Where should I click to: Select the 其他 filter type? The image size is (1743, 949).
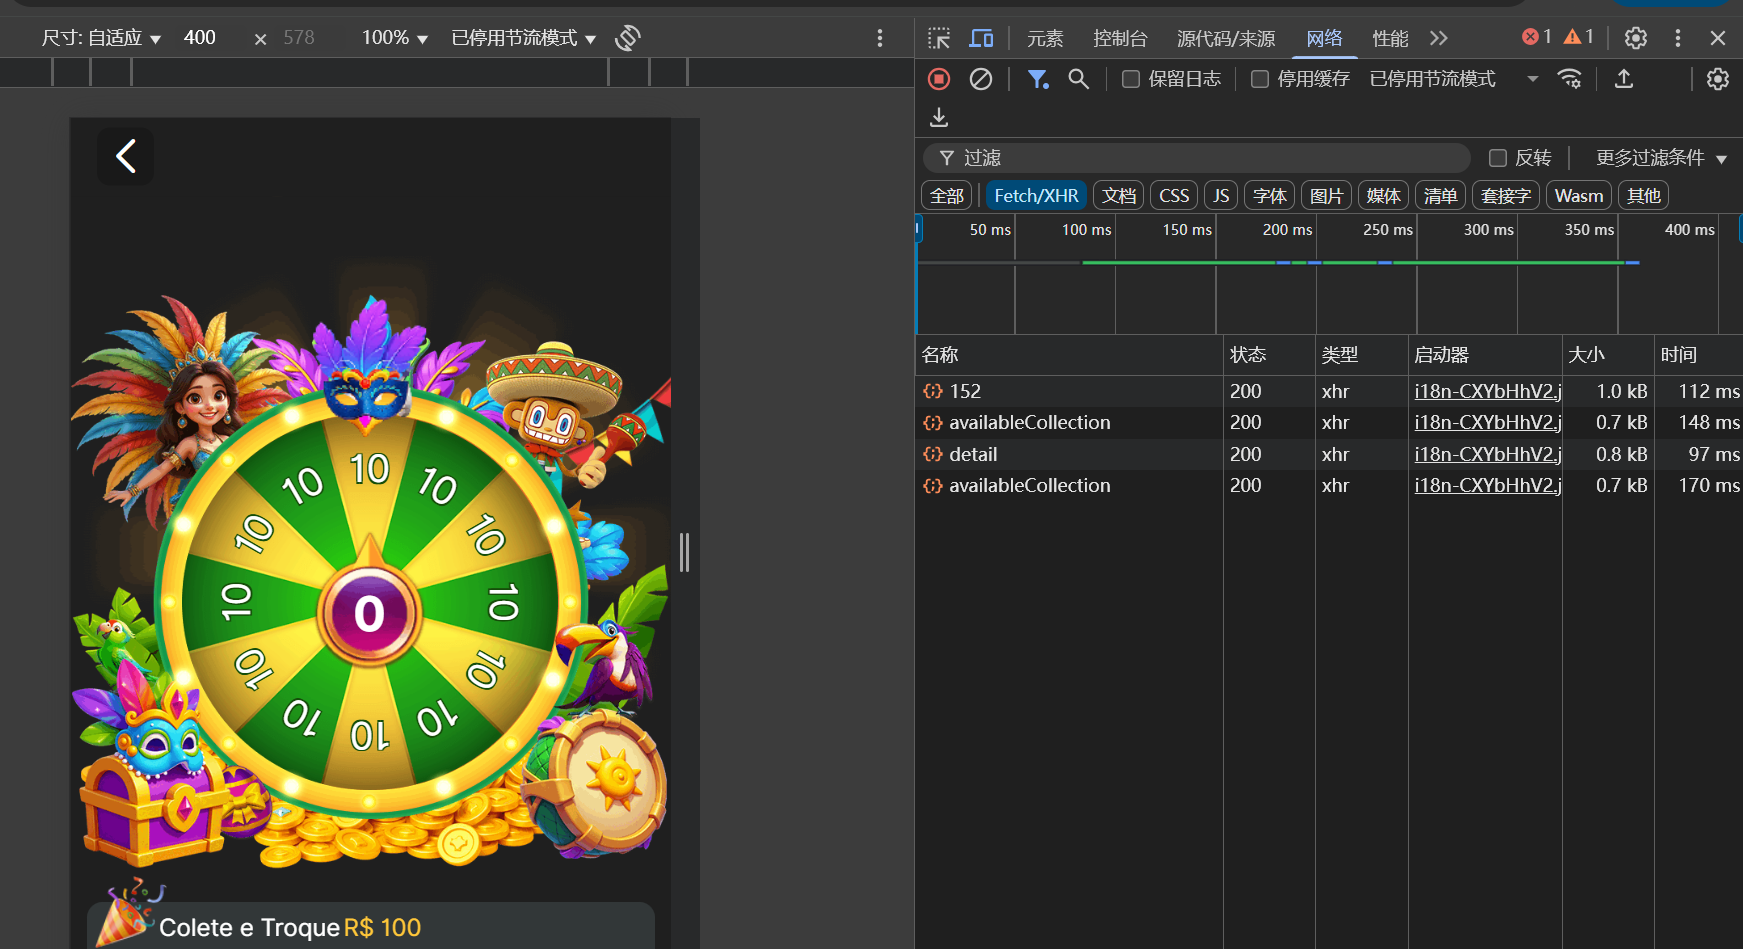tap(1644, 196)
